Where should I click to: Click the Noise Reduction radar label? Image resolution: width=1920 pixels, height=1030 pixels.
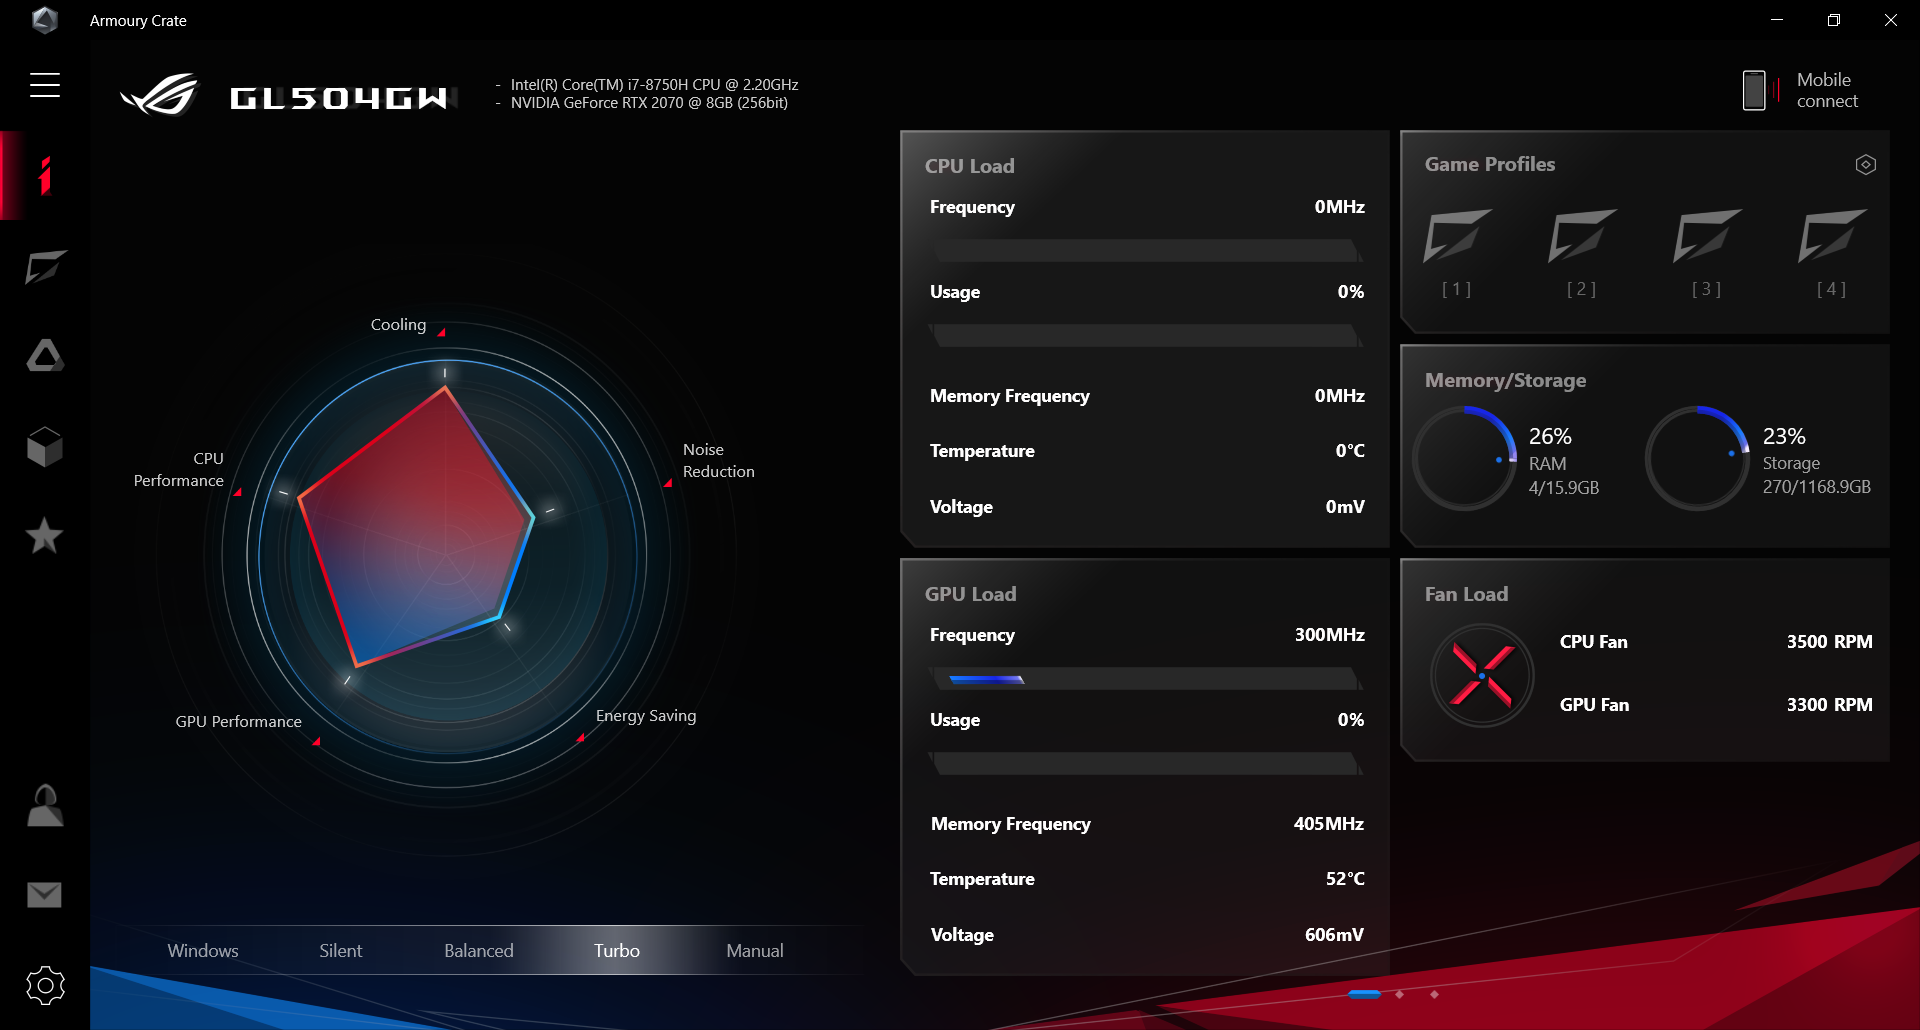719,460
